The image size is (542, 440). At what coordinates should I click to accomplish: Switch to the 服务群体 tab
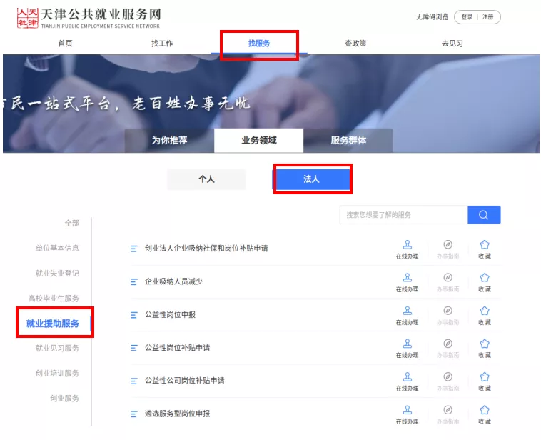tap(348, 140)
